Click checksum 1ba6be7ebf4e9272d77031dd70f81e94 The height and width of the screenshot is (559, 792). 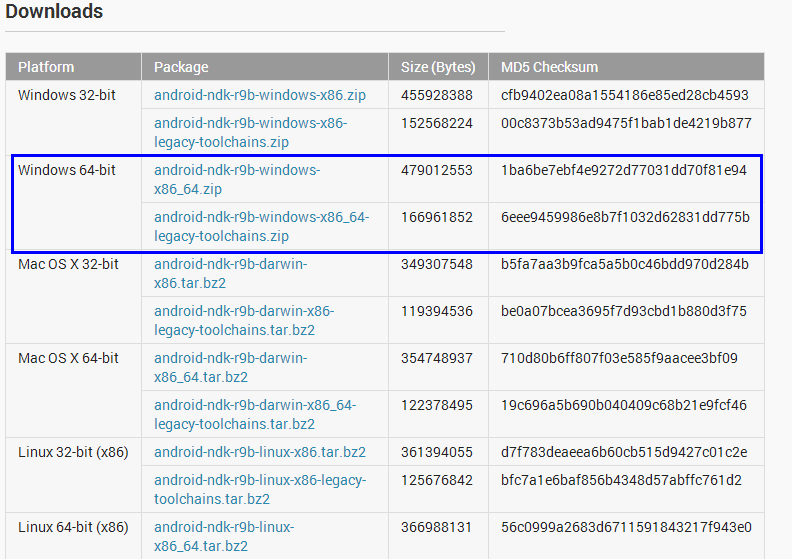point(624,170)
